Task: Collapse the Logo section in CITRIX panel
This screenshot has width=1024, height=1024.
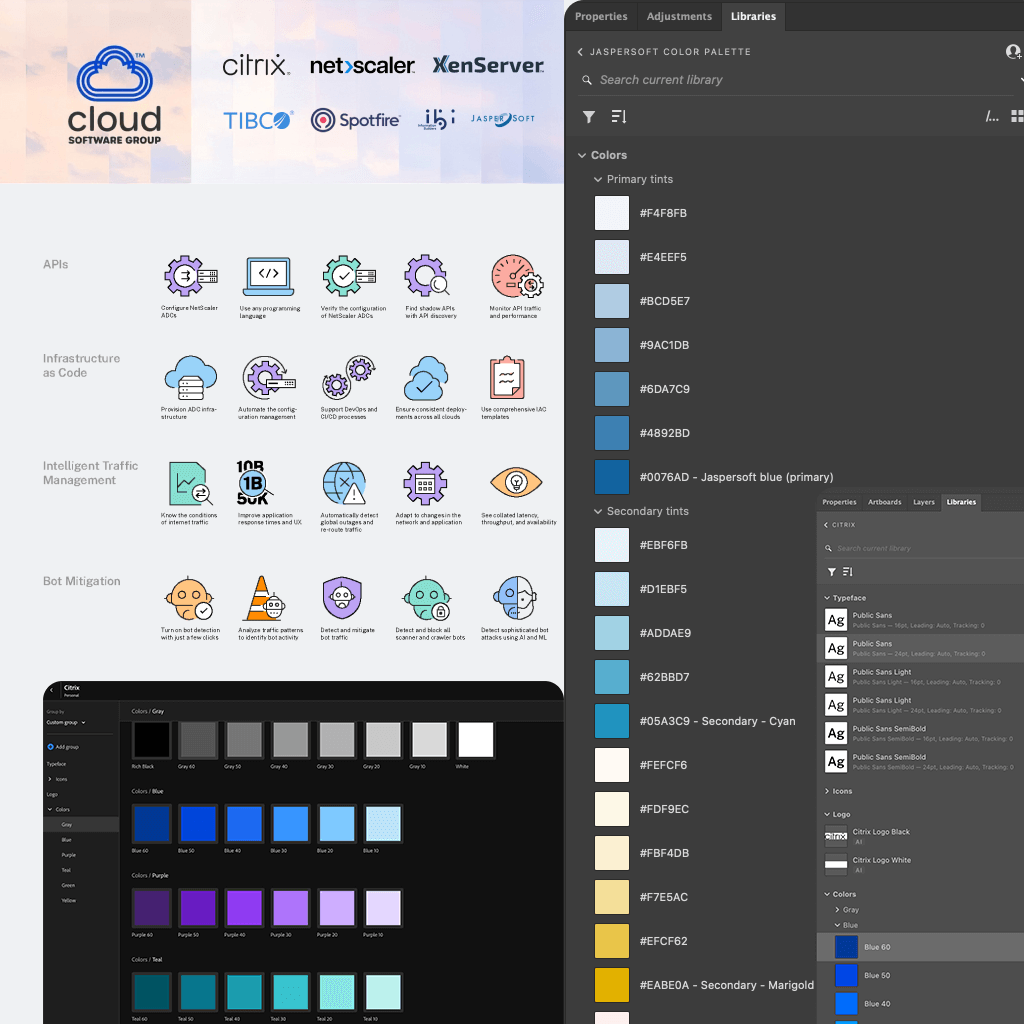Action: click(827, 814)
